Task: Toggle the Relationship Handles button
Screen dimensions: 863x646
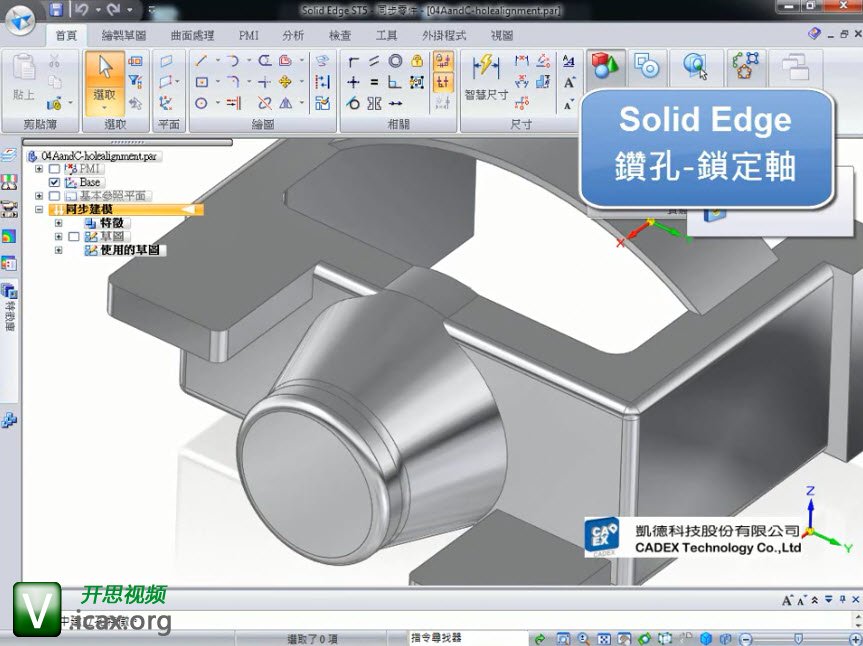Action: point(443,83)
